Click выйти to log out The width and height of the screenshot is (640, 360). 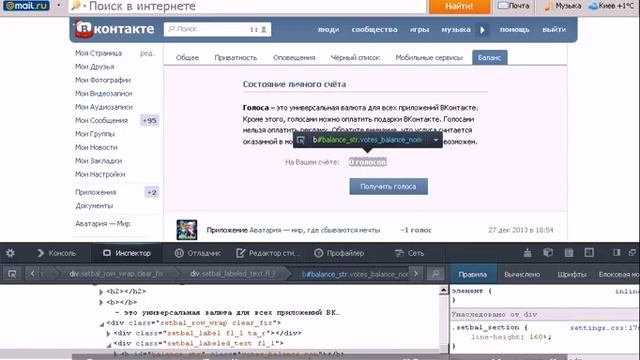[554, 29]
